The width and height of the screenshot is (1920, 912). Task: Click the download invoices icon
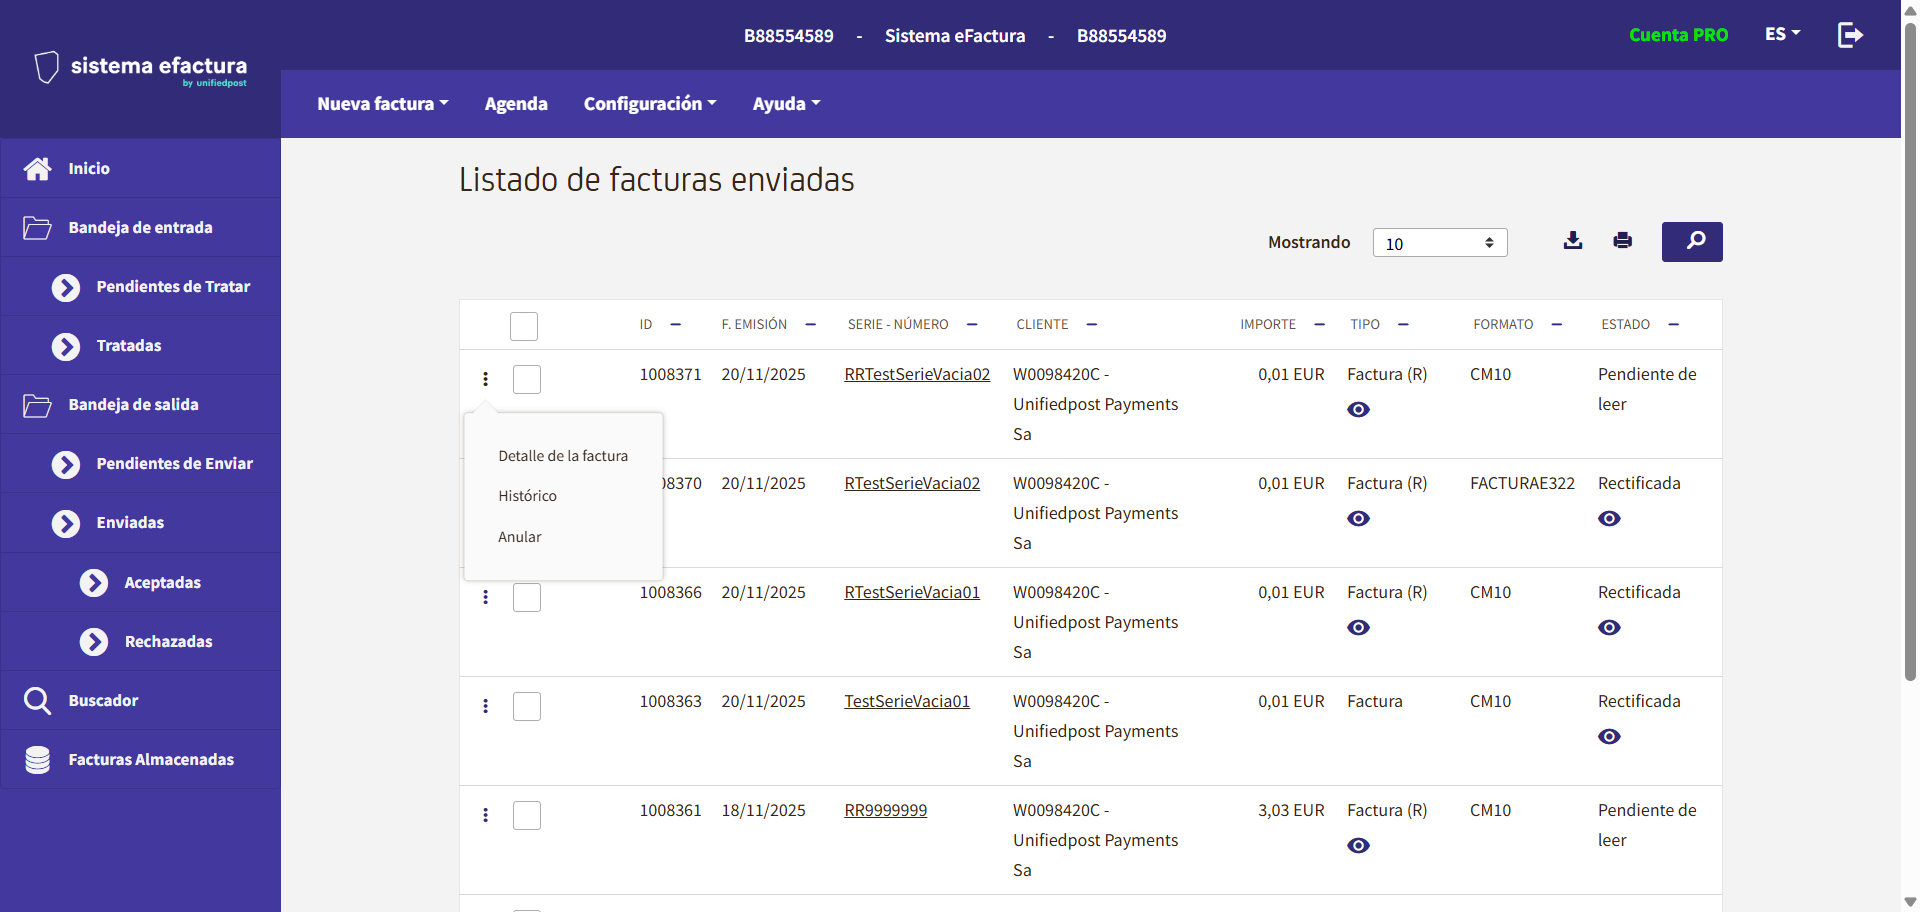(x=1573, y=241)
